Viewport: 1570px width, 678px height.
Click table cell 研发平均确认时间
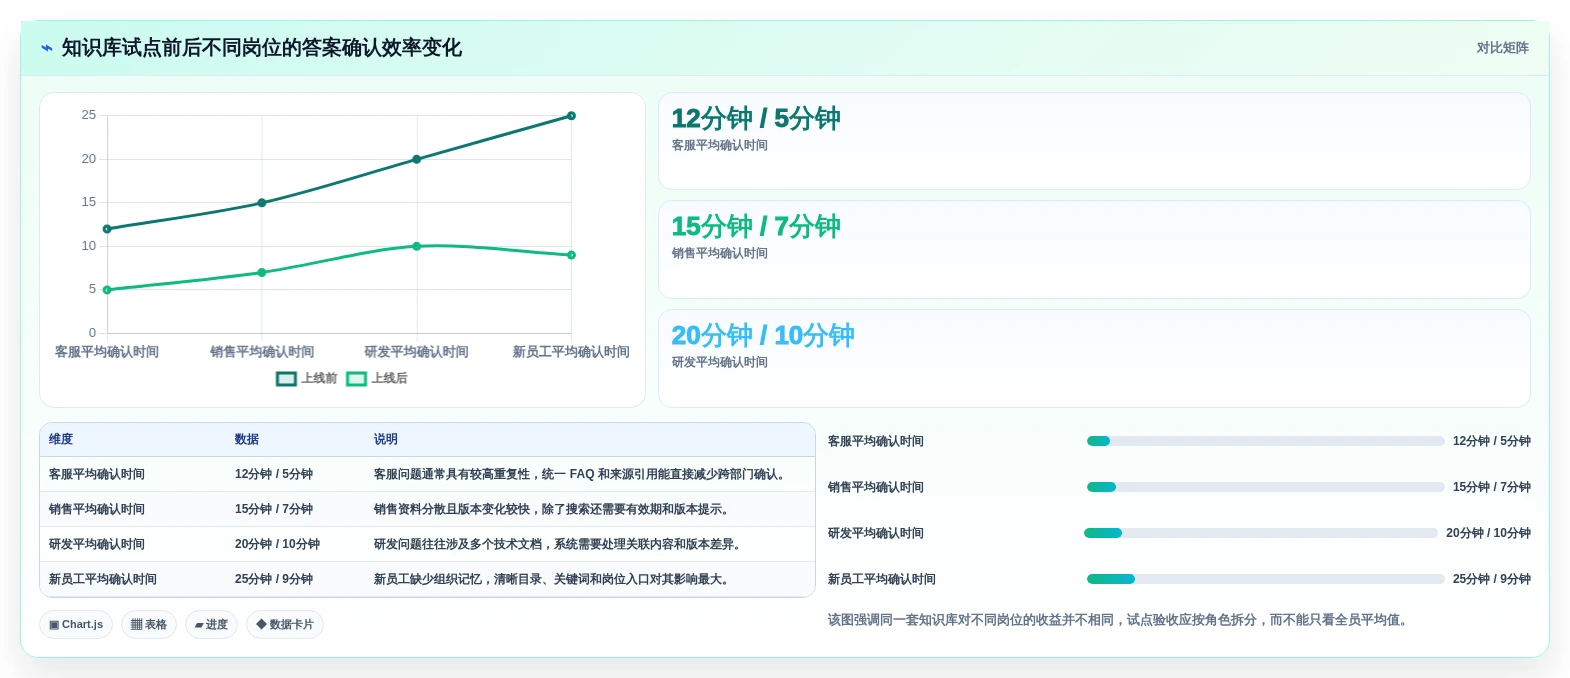pos(97,544)
